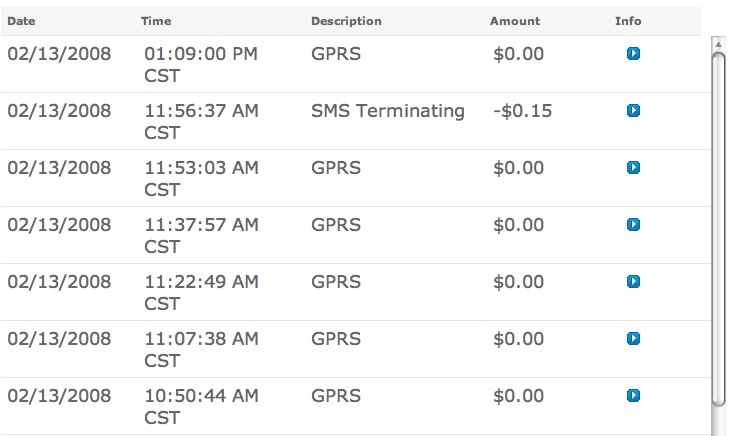
Task: Click the Date column header
Action: click(21, 21)
